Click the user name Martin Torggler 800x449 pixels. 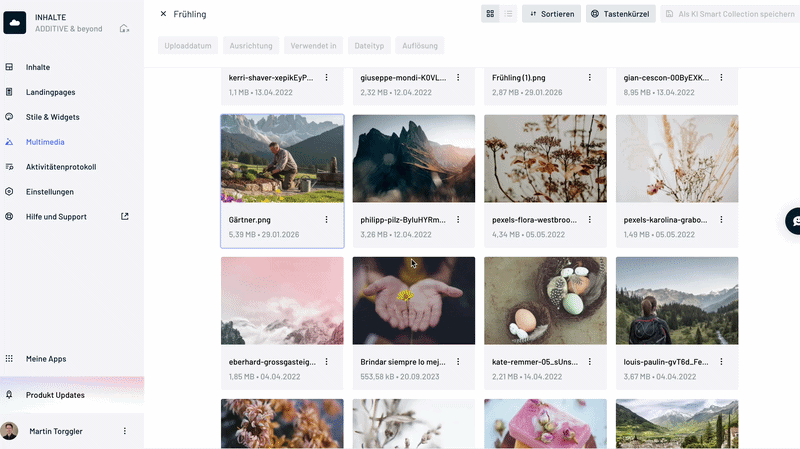56,431
